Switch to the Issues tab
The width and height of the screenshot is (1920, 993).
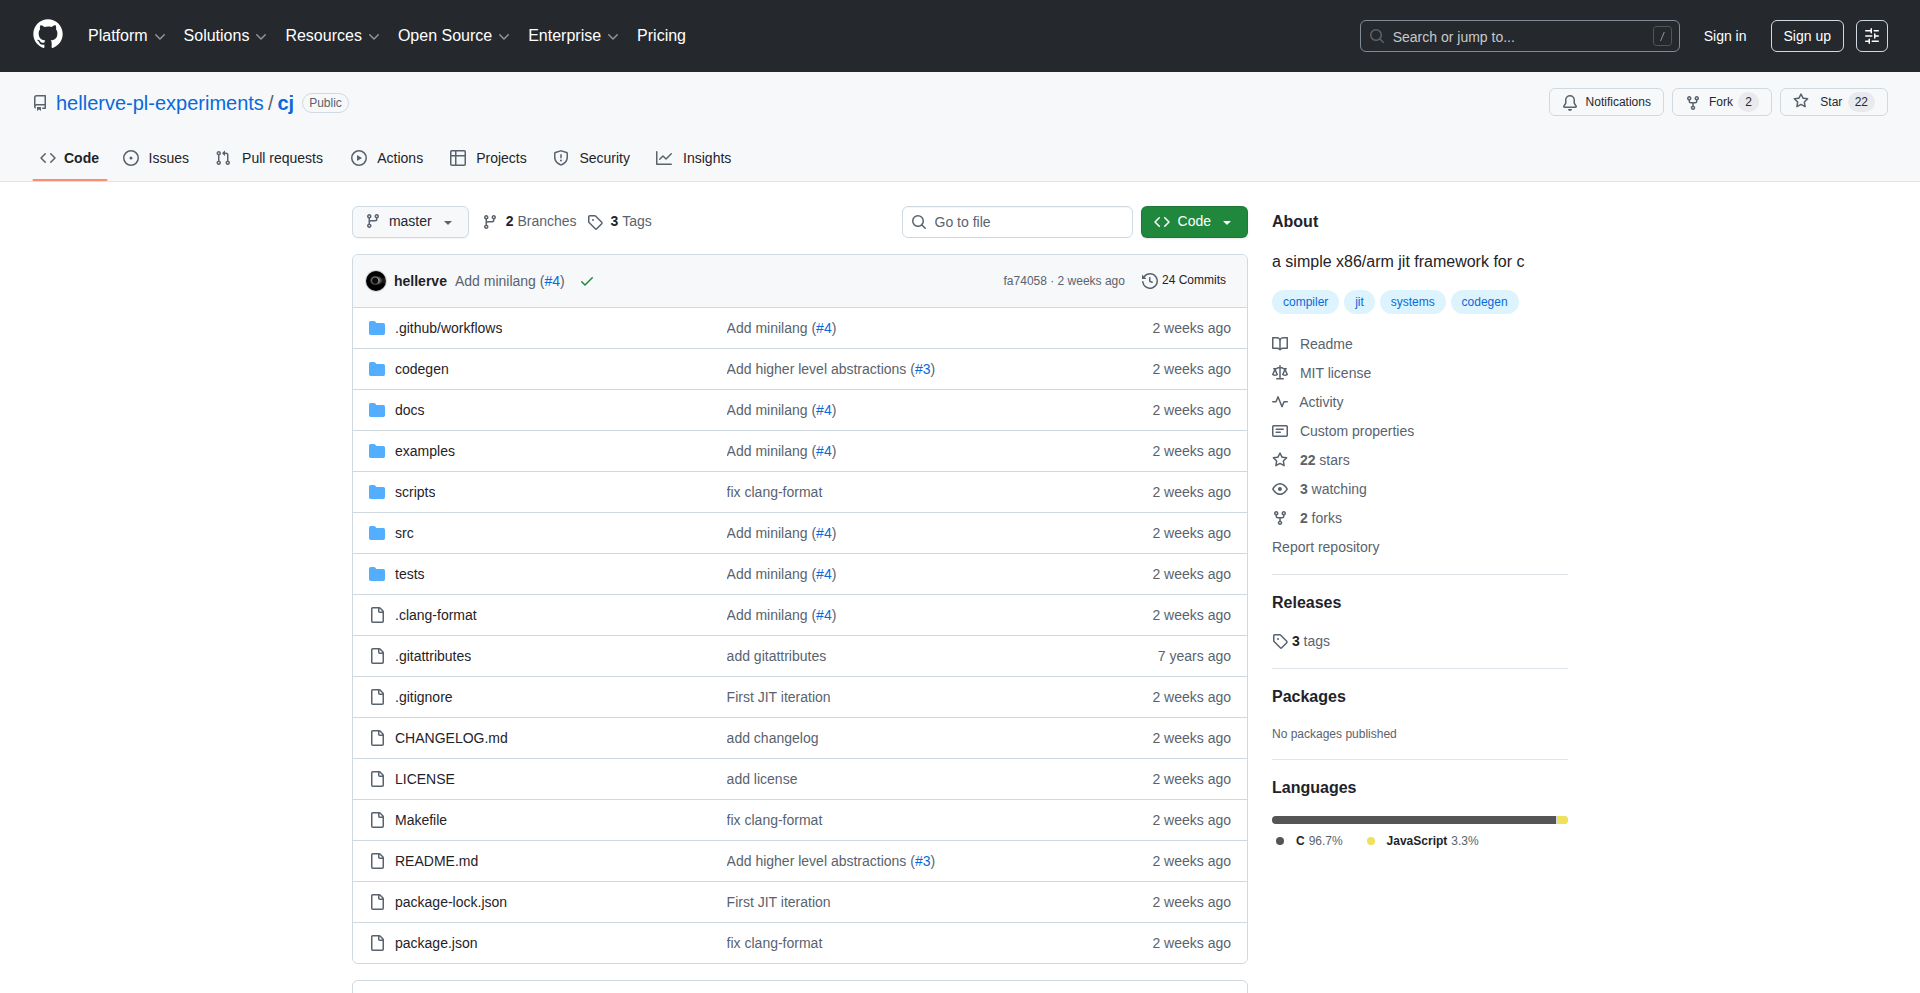pos(156,158)
